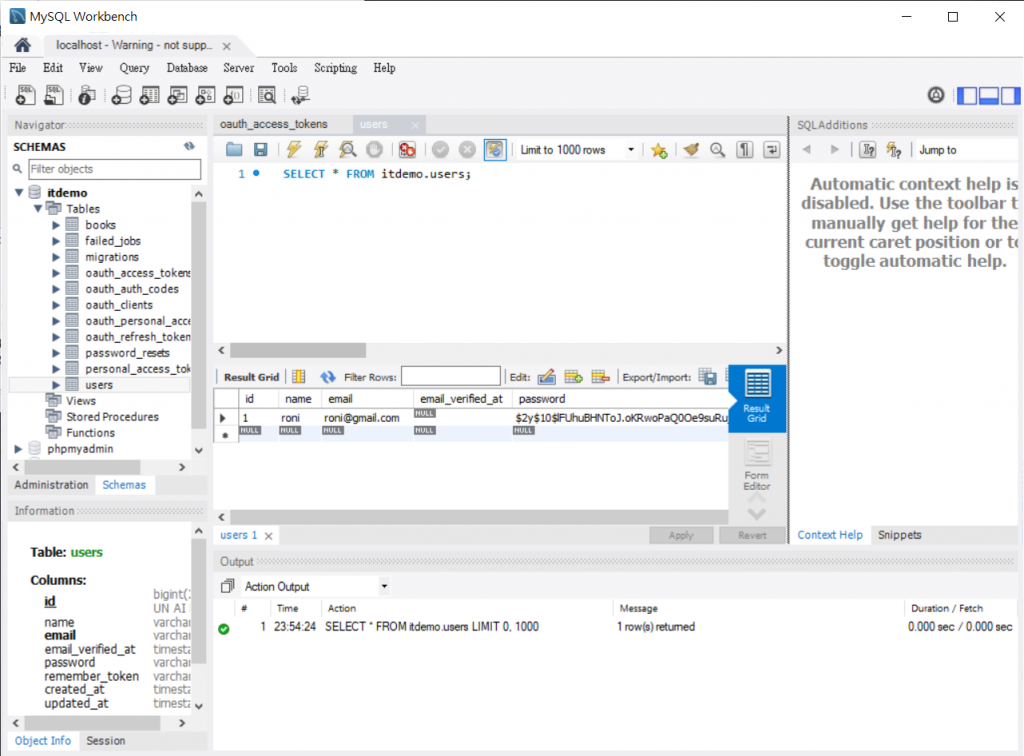
Task: Open the Limit to 1000 rows dropdown
Action: click(x=631, y=150)
